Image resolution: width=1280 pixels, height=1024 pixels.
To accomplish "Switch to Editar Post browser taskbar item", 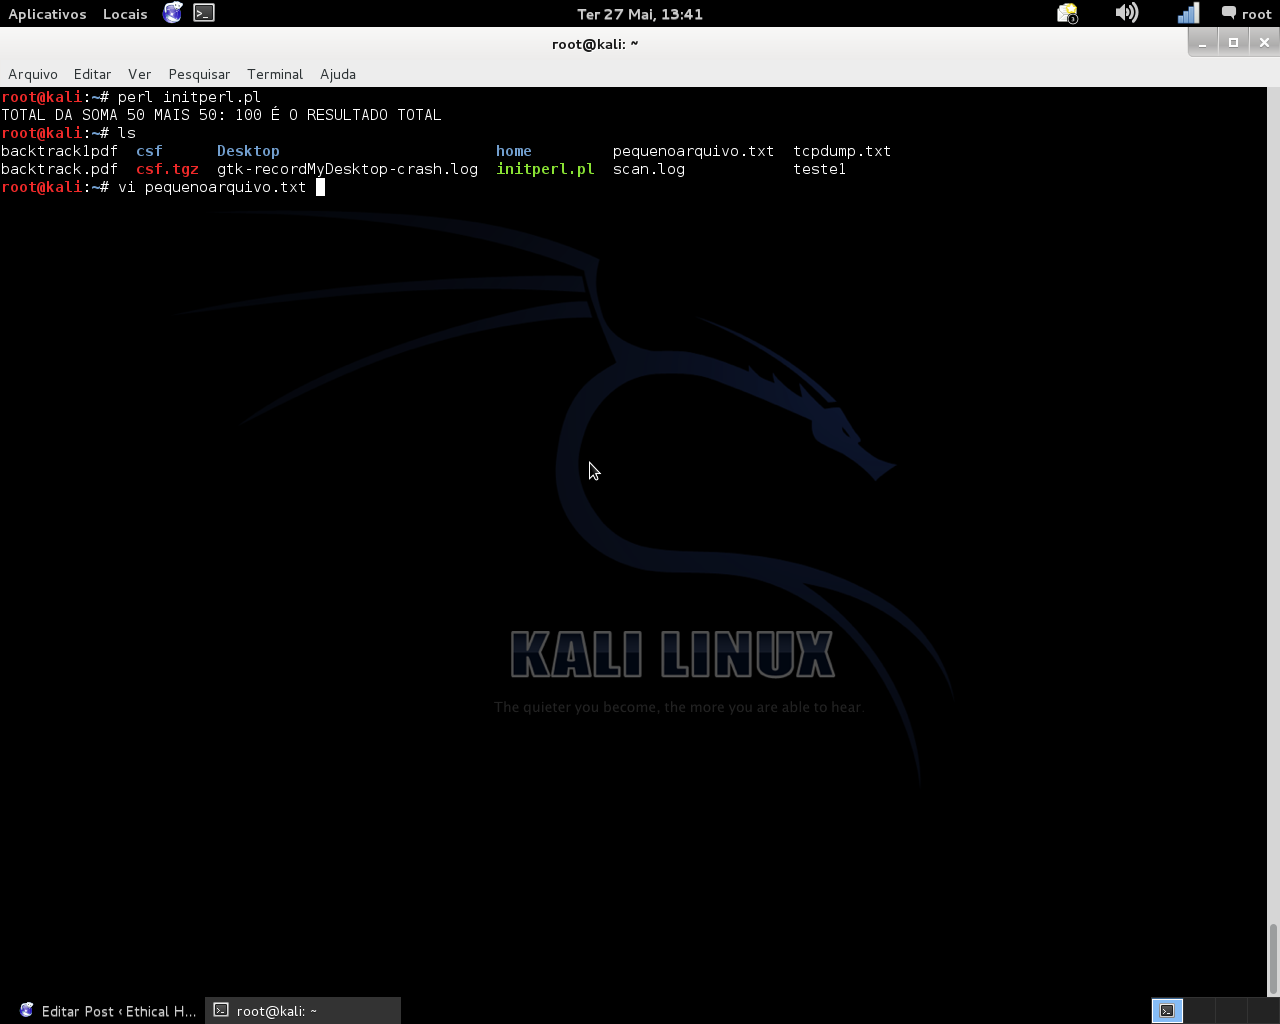I will tap(108, 1011).
